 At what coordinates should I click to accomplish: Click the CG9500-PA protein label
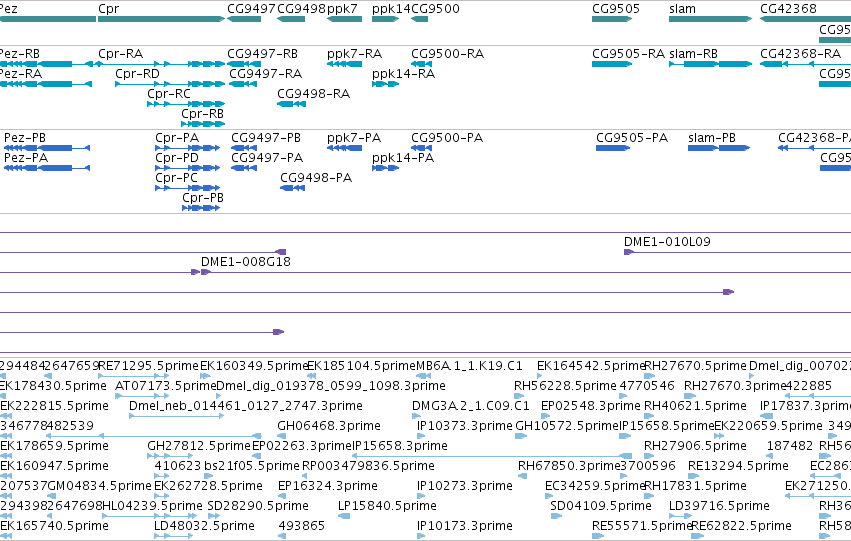[x=447, y=138]
